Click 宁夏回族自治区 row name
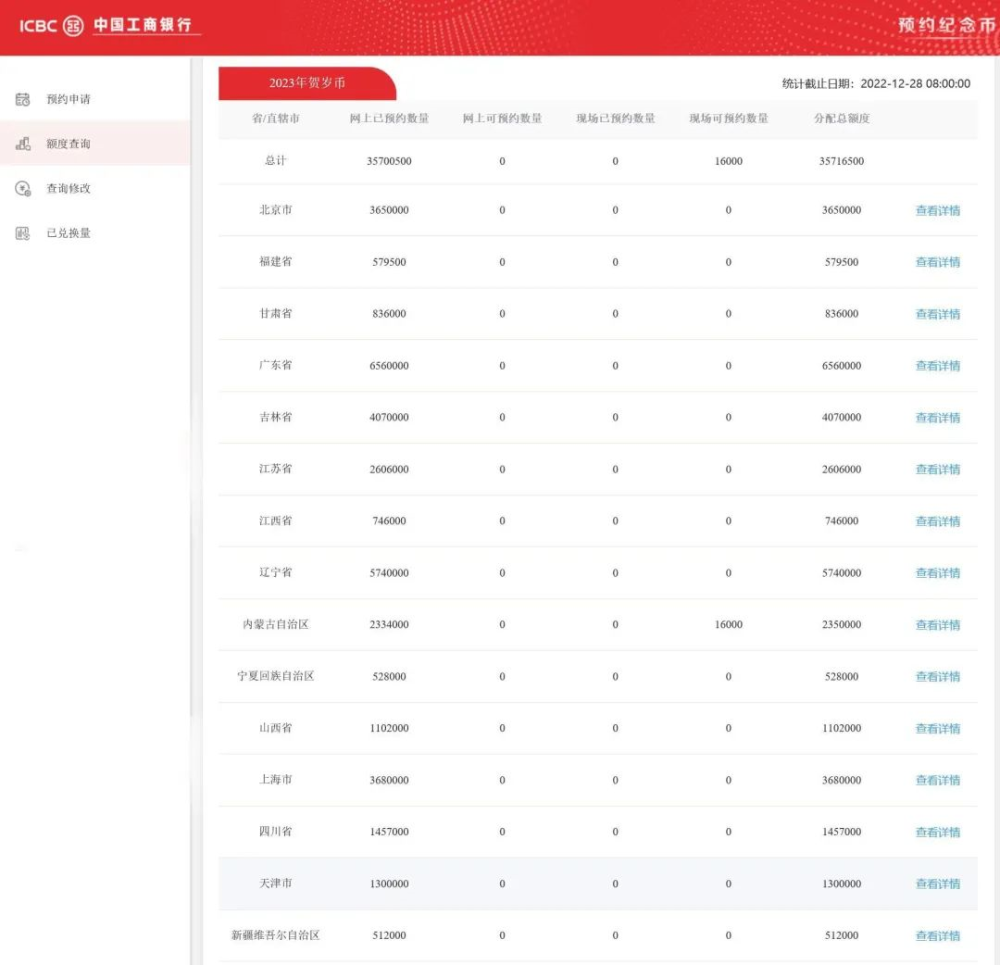 click(x=276, y=676)
